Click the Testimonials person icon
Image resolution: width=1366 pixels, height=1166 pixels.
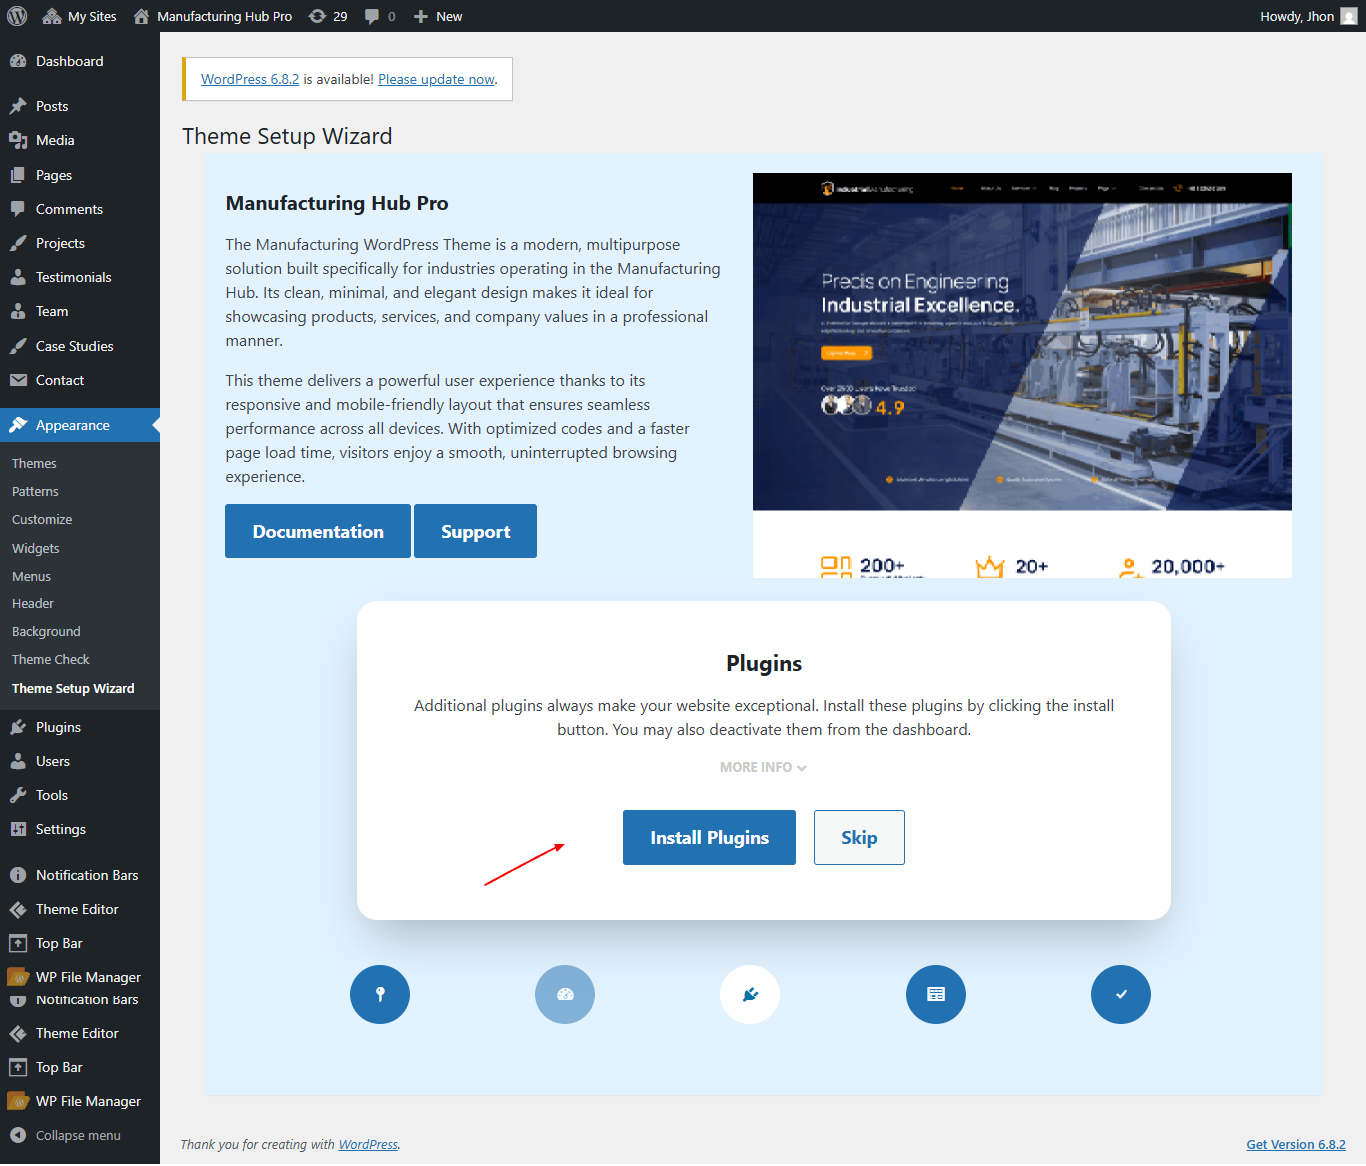click(x=18, y=277)
